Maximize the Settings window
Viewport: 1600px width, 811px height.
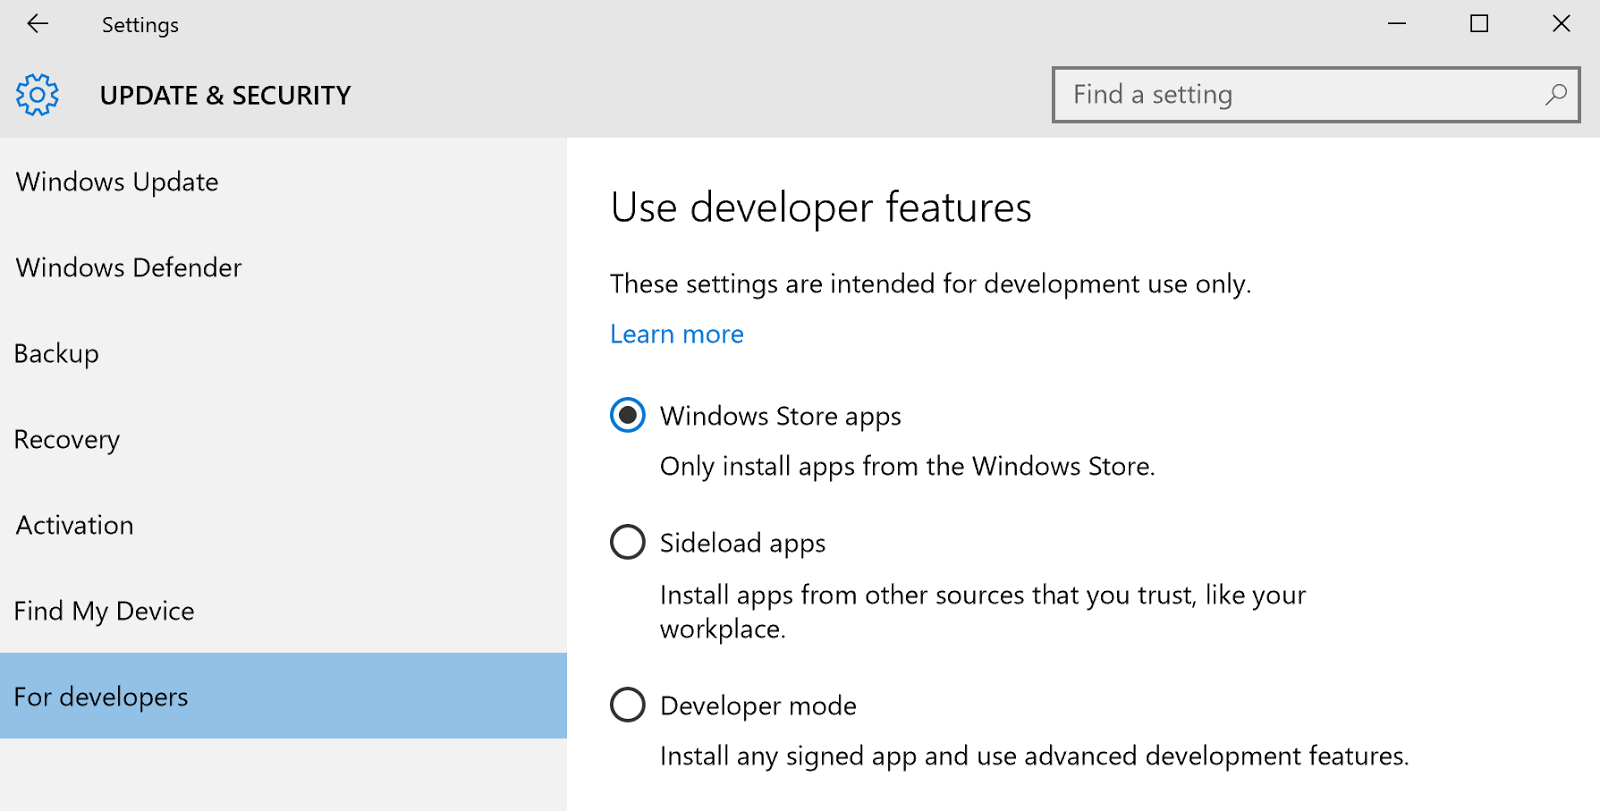[1479, 24]
